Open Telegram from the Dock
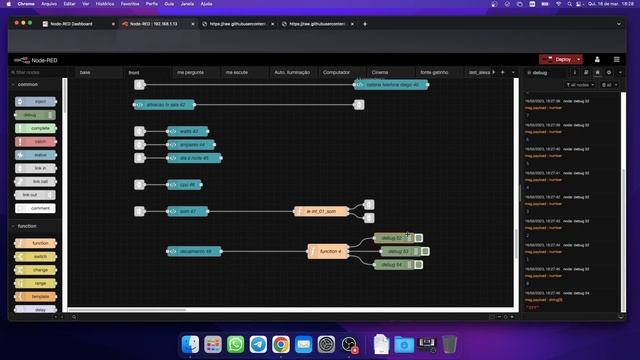Image resolution: width=640 pixels, height=360 pixels. 258,344
